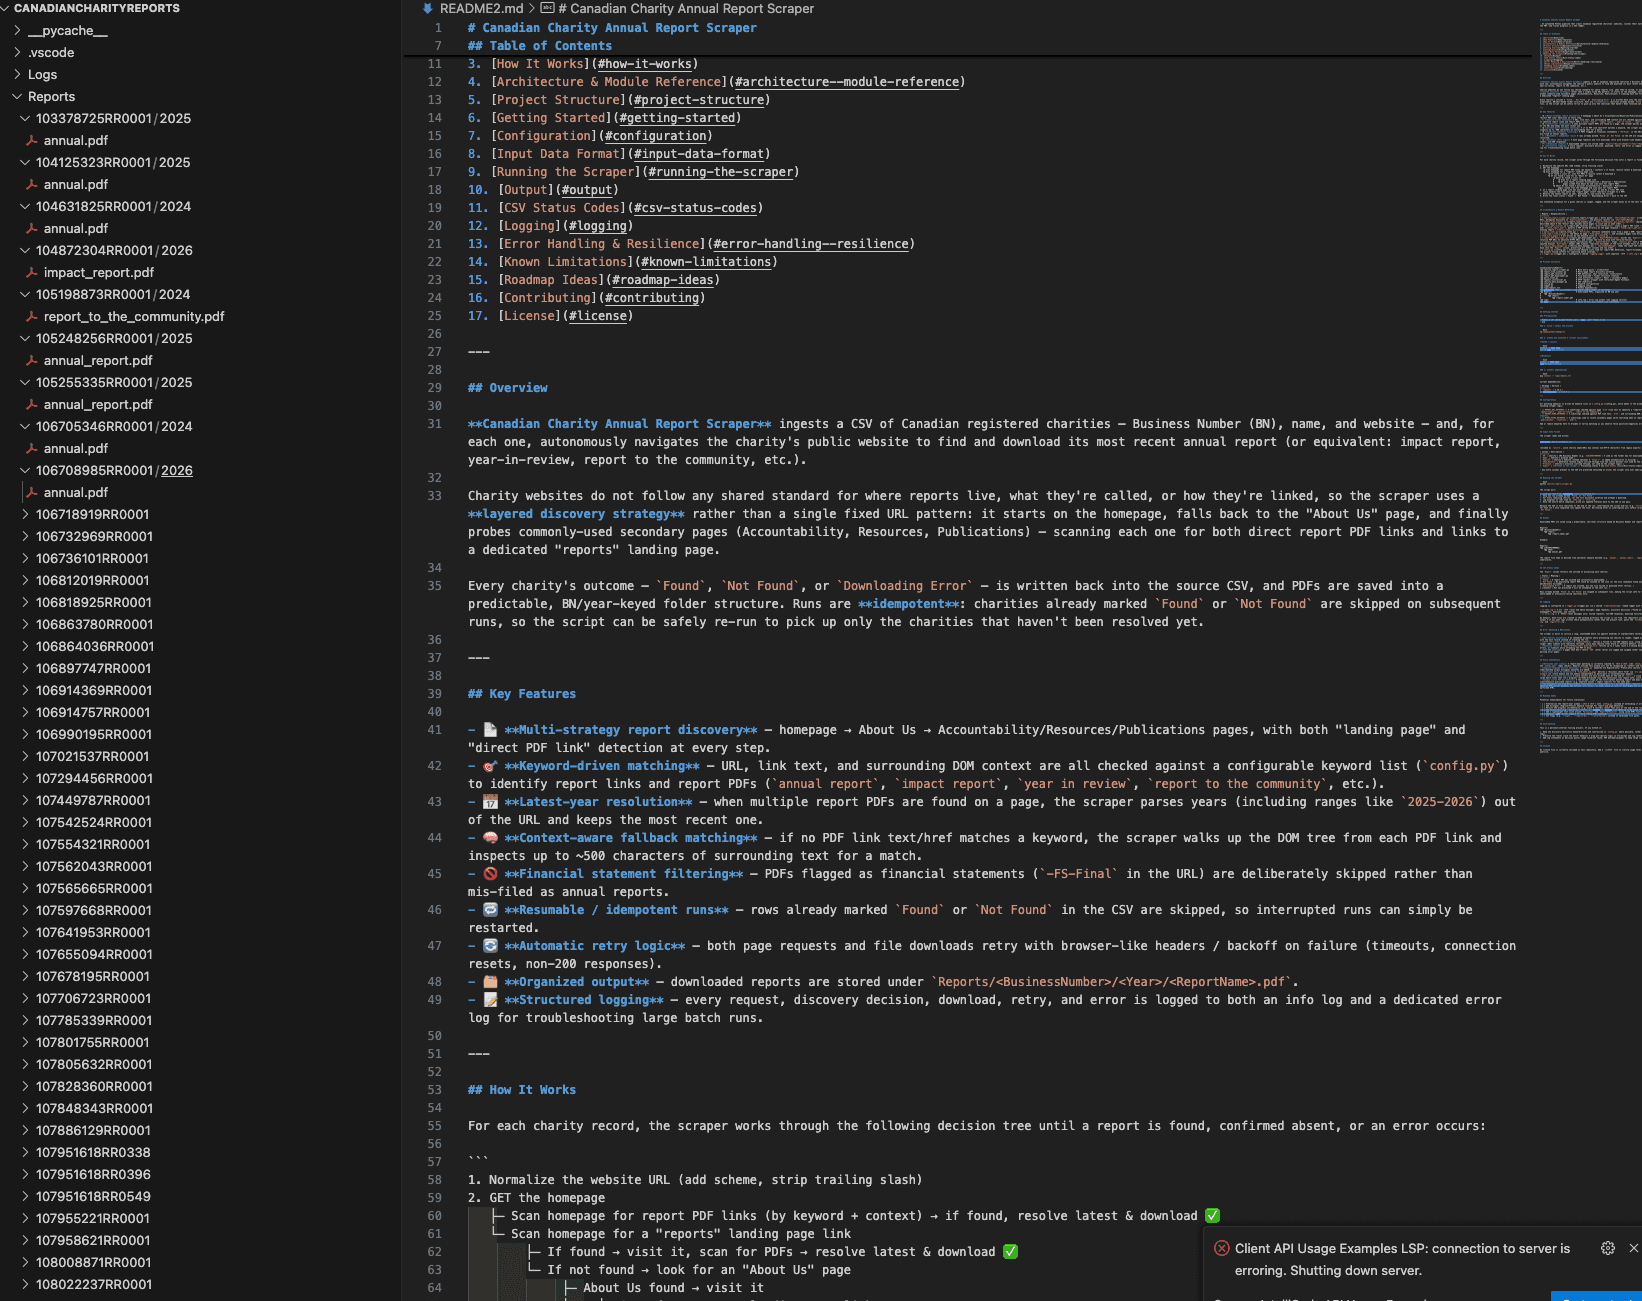Select folder 106863780RR0001
Screen dimensions: 1642x1301
point(94,625)
